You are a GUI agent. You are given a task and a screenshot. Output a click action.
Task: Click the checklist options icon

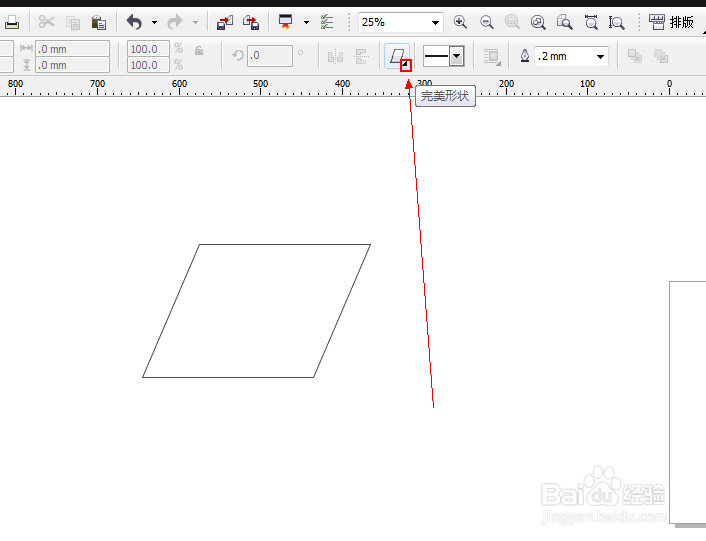[x=327, y=22]
